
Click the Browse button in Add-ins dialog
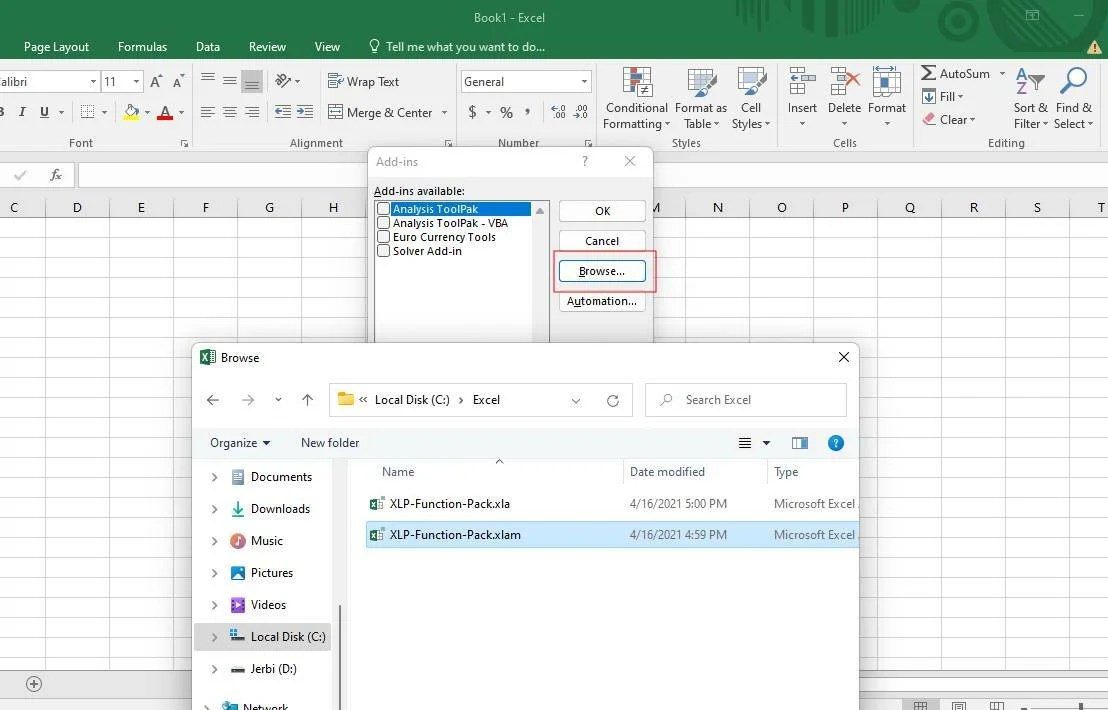click(x=601, y=270)
